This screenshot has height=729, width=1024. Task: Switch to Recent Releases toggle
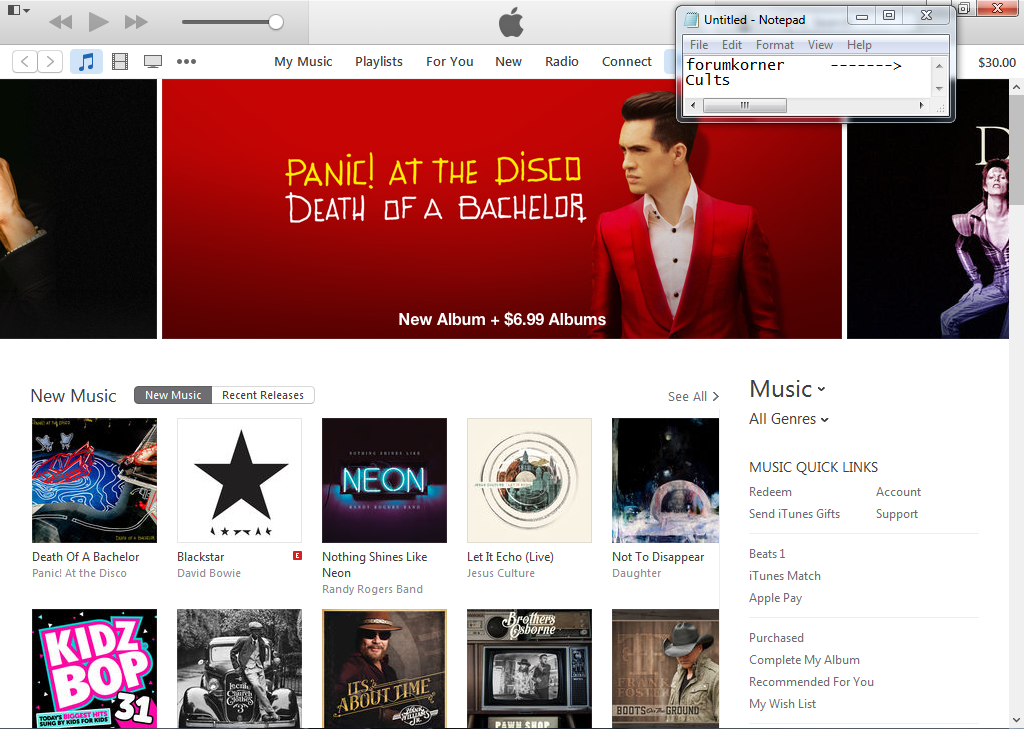pyautogui.click(x=263, y=395)
